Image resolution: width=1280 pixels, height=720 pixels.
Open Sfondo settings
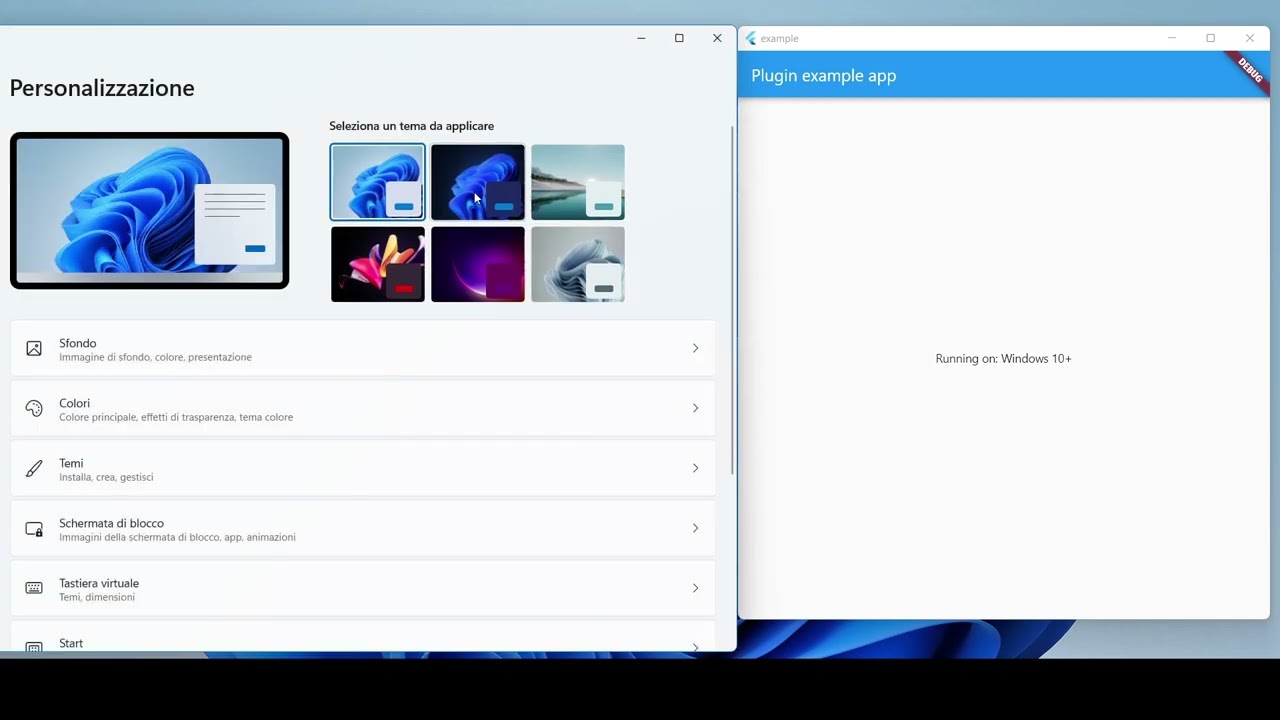[363, 348]
